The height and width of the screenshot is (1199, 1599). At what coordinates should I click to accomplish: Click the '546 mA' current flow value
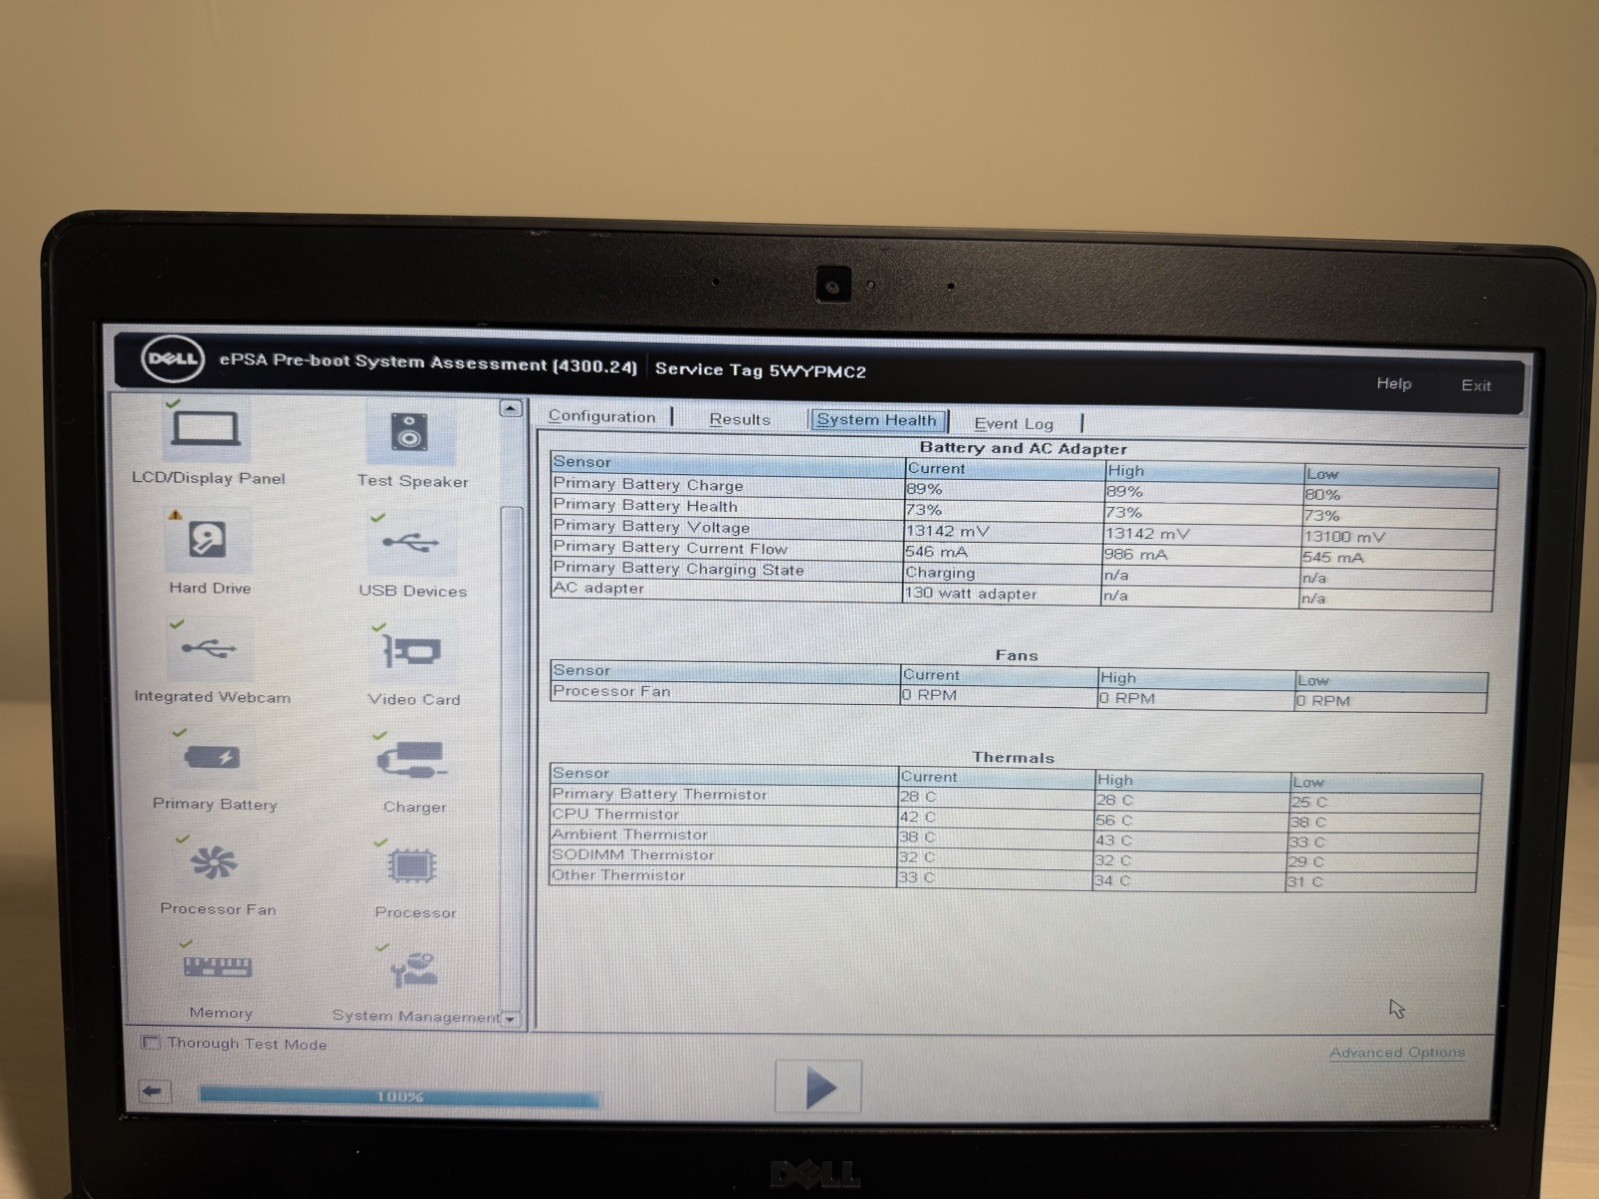935,551
